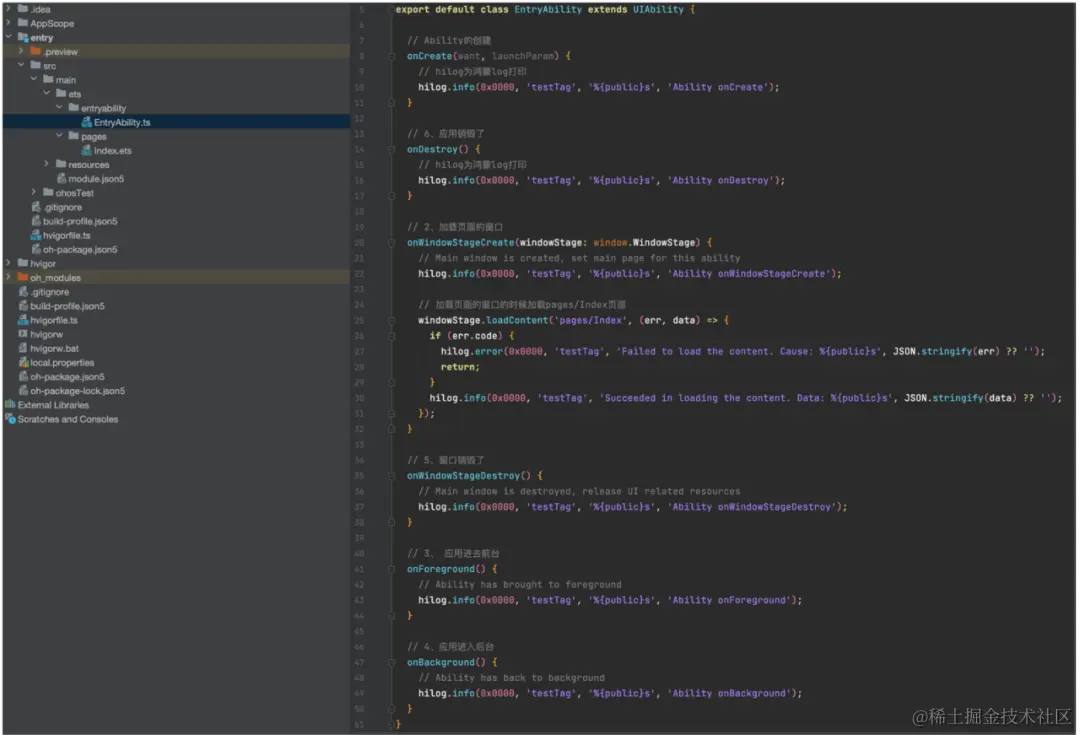The image size is (1080, 735).
Task: Expand the AppScope folder arrow
Action: (x=8, y=23)
